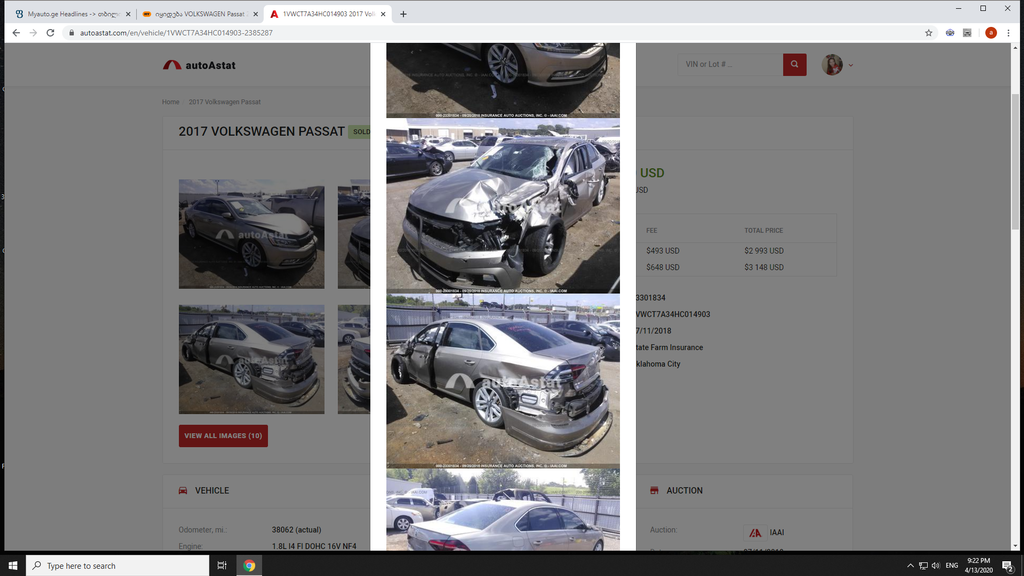Open the user avatar profile menu
1024x576 pixels.
tap(832, 65)
